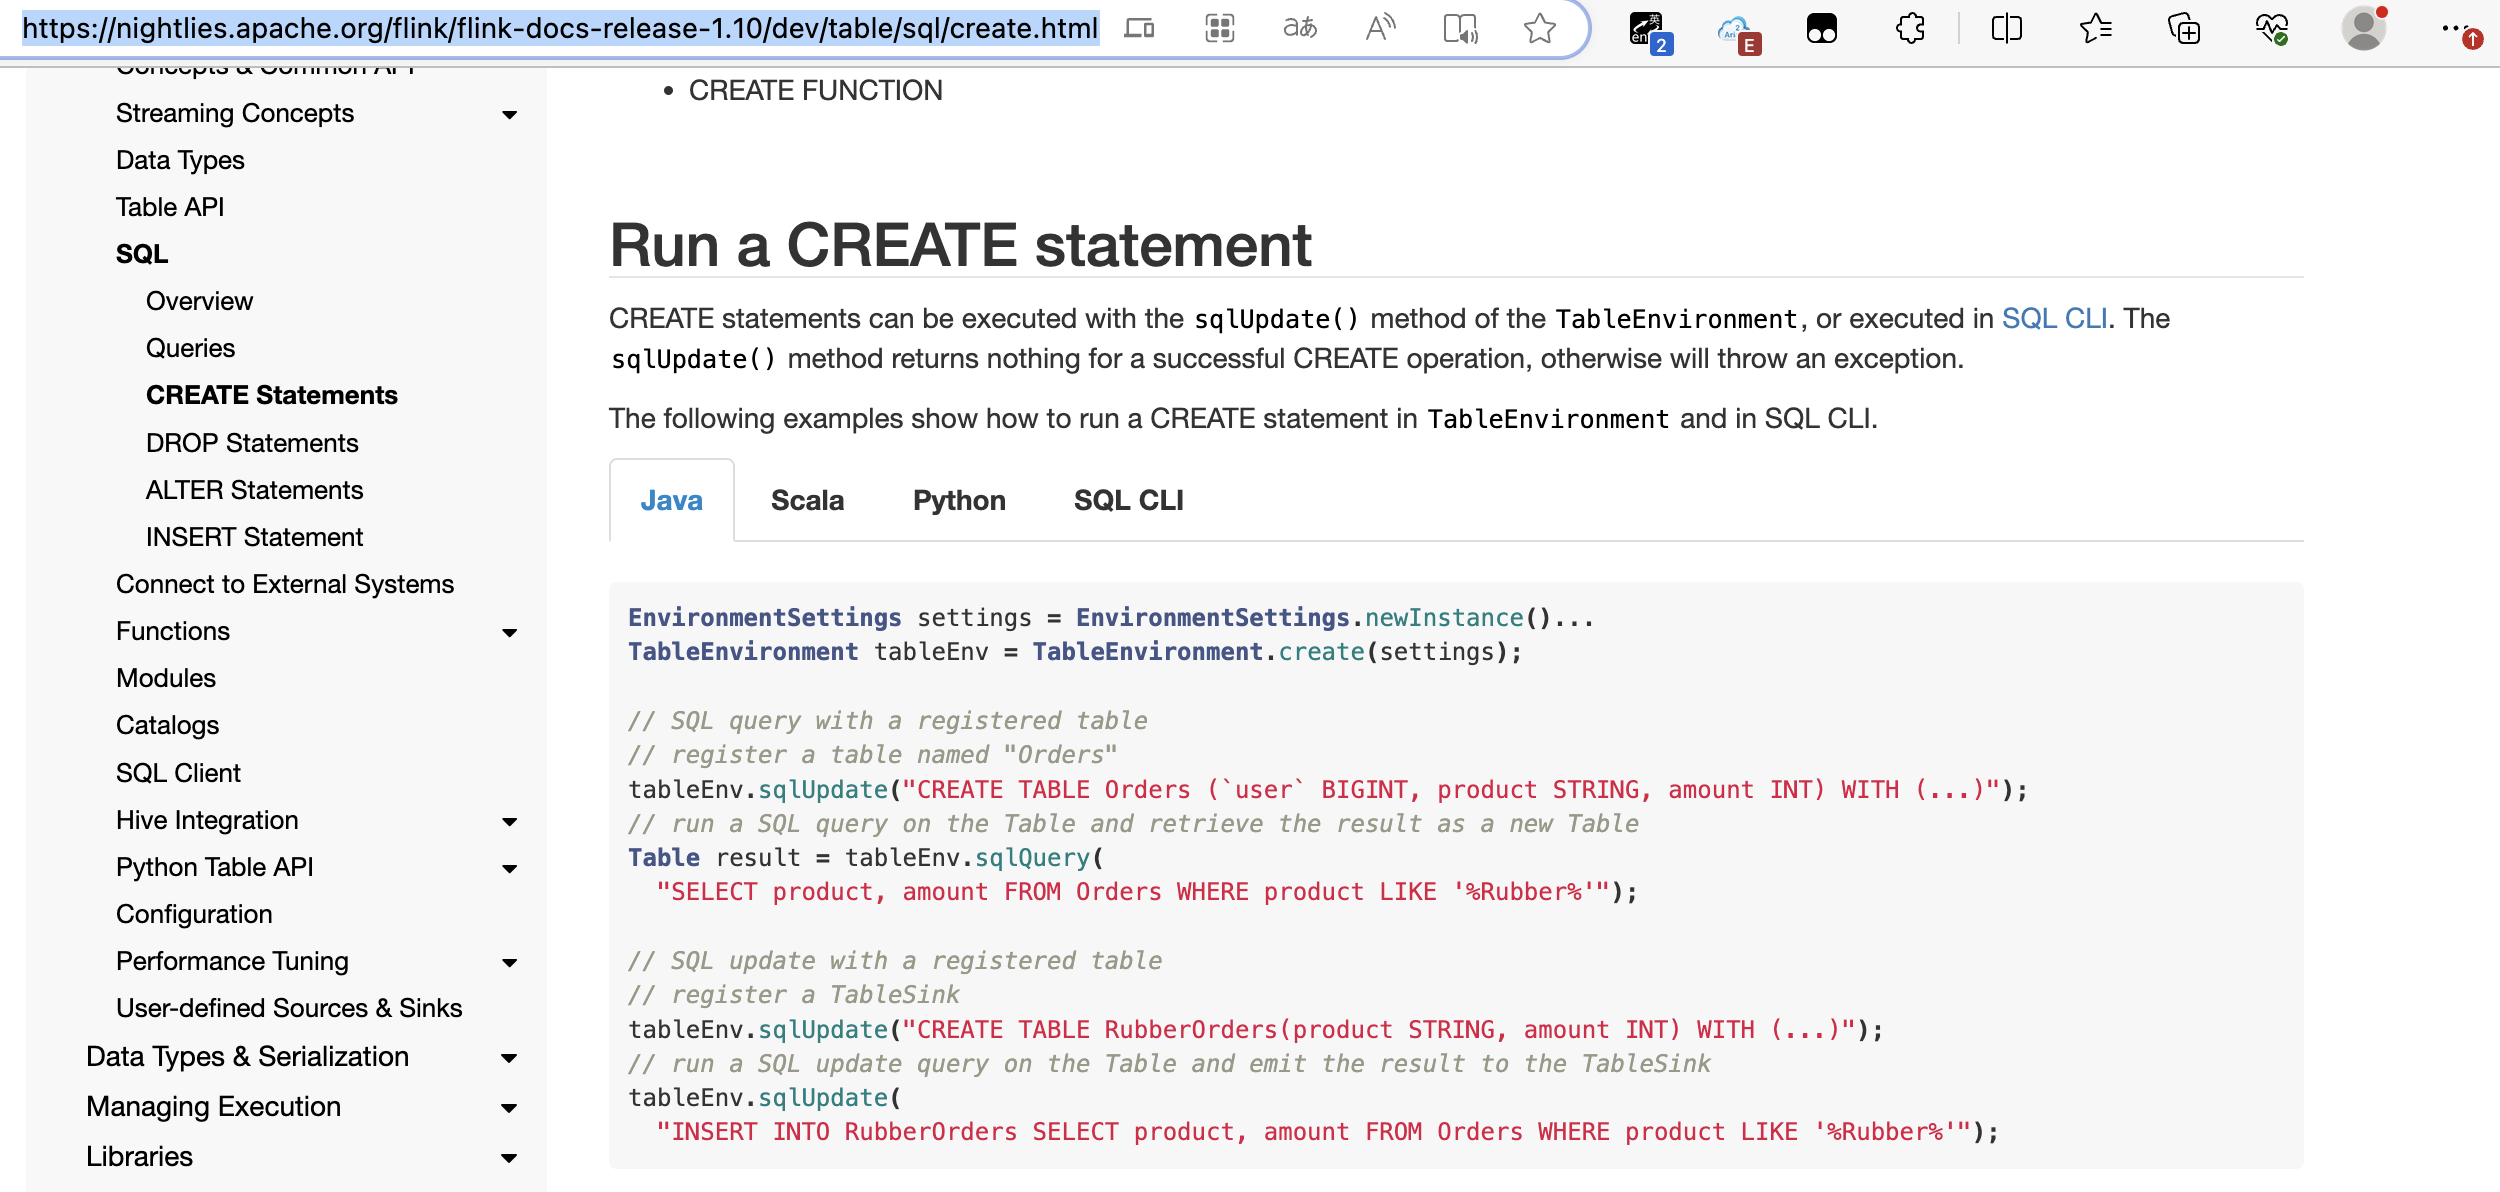The width and height of the screenshot is (2500, 1192).
Task: Open Catalogs sidebar link
Action: point(167,725)
